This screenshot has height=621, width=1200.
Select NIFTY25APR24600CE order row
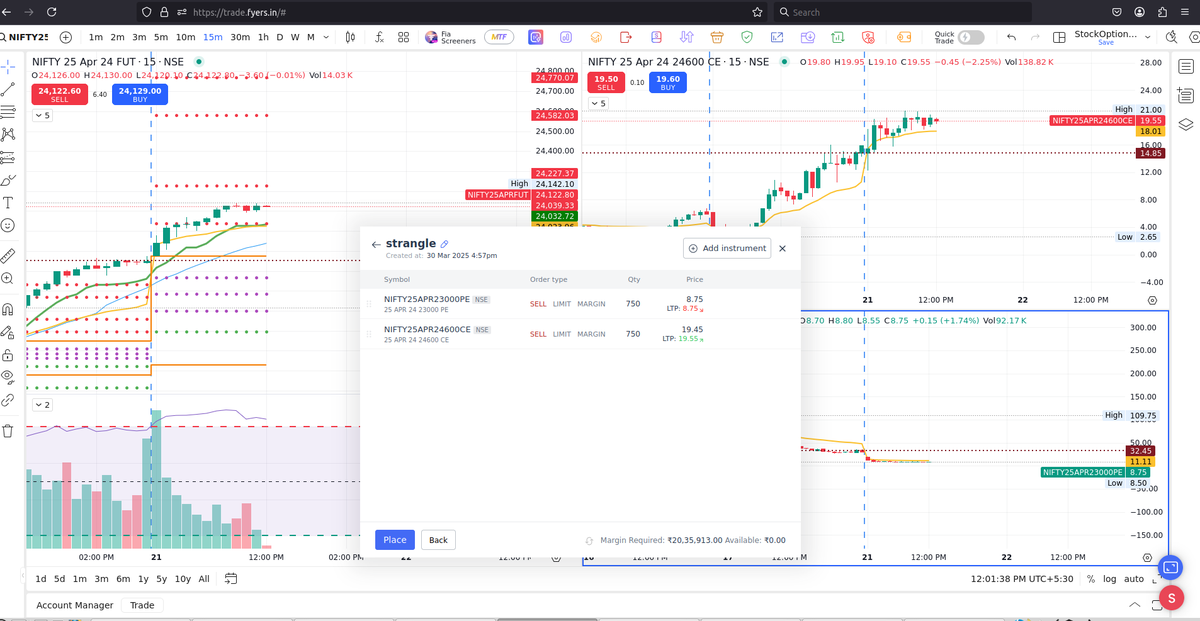click(x=580, y=334)
